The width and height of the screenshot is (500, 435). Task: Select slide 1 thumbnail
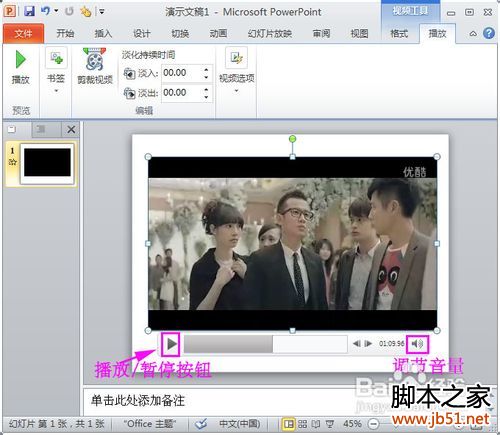pos(47,163)
